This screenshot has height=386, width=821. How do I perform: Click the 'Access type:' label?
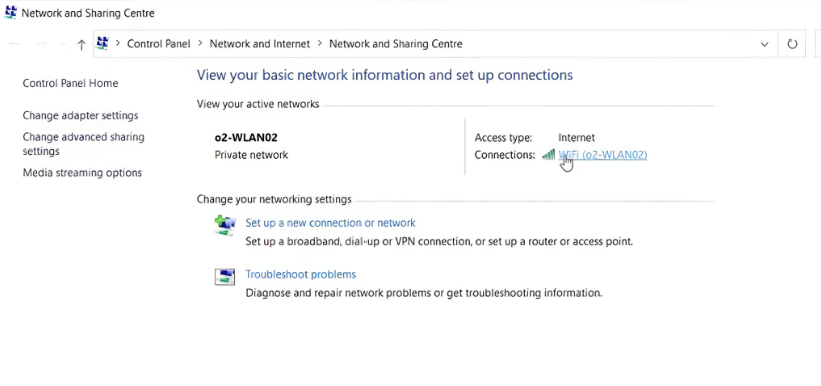(x=503, y=138)
